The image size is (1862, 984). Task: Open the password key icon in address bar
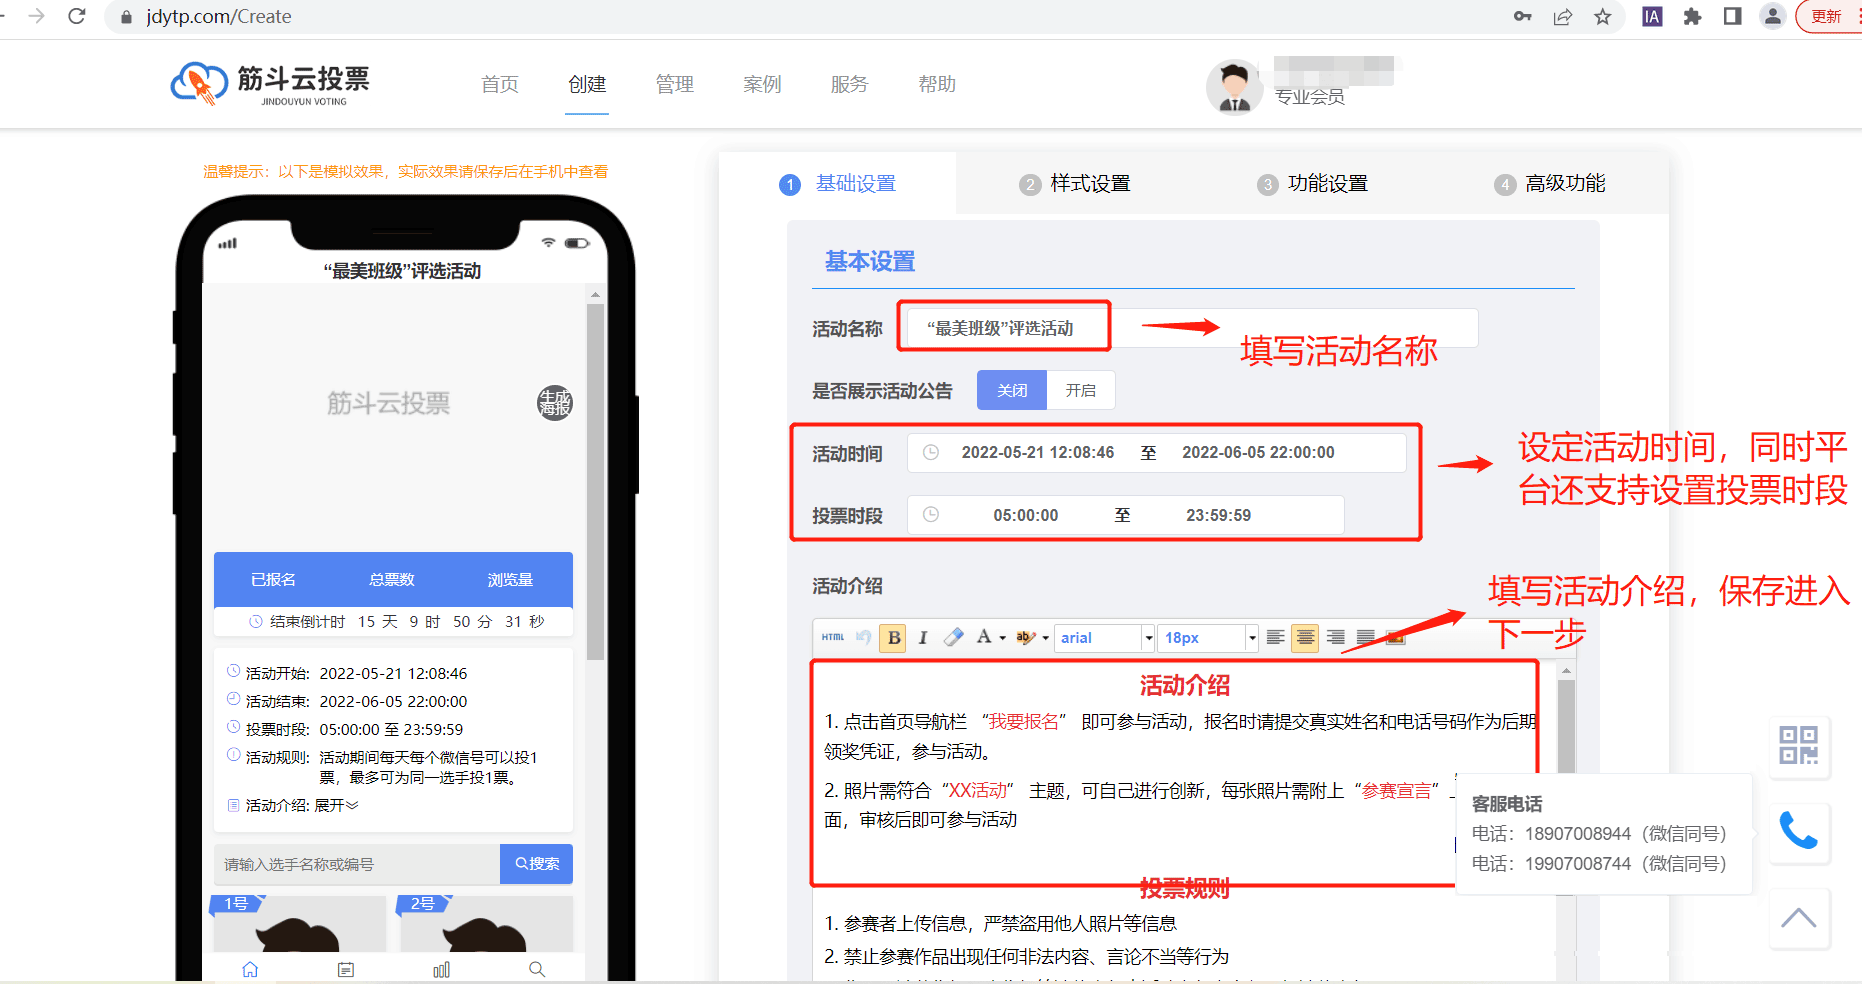pos(1523,16)
